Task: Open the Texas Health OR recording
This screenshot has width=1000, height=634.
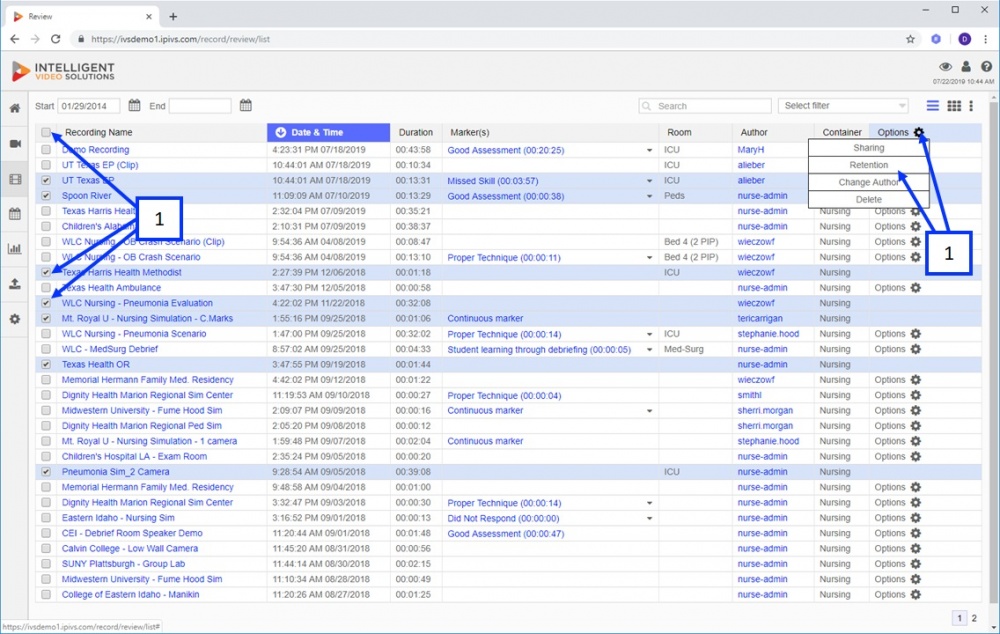Action: point(96,364)
